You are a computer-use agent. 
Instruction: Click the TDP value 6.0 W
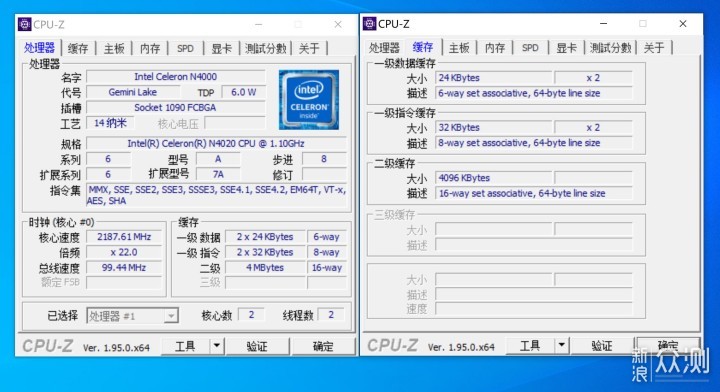tap(243, 92)
